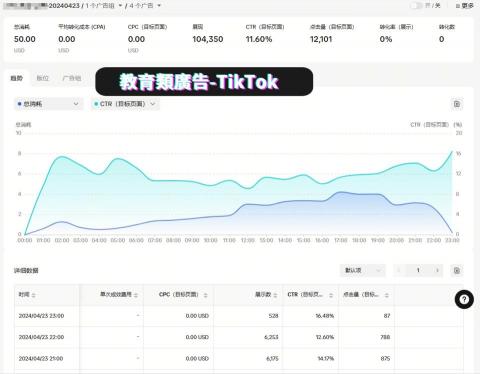Click the 00:00 label on chart x-axis

point(25,240)
